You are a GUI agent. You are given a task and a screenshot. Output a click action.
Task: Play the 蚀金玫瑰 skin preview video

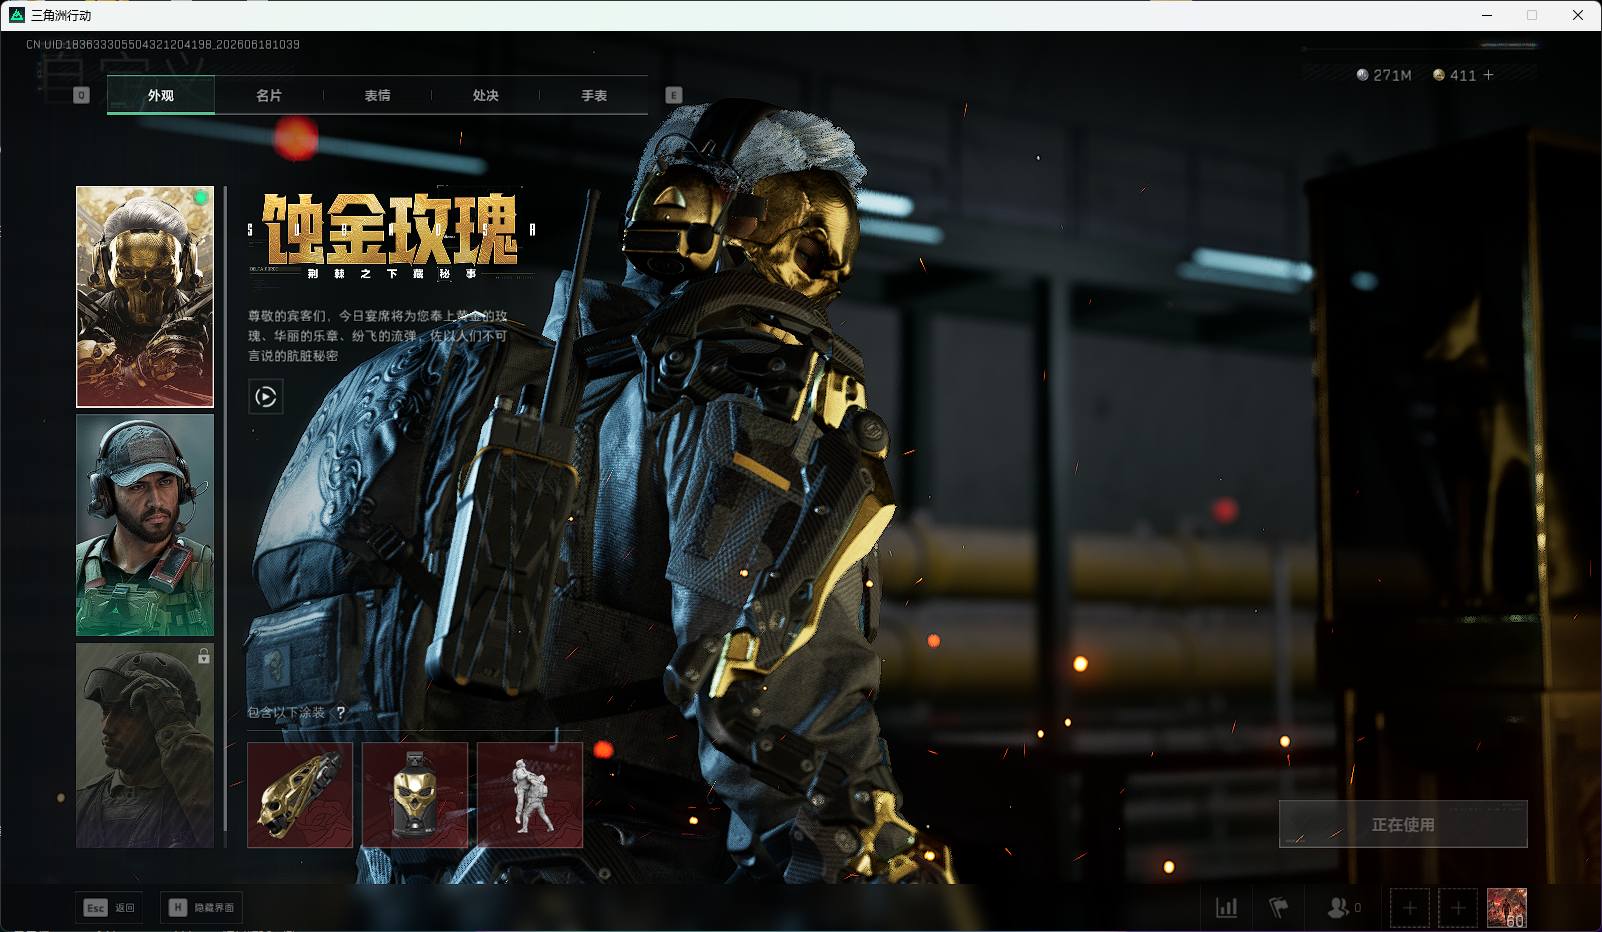(265, 397)
